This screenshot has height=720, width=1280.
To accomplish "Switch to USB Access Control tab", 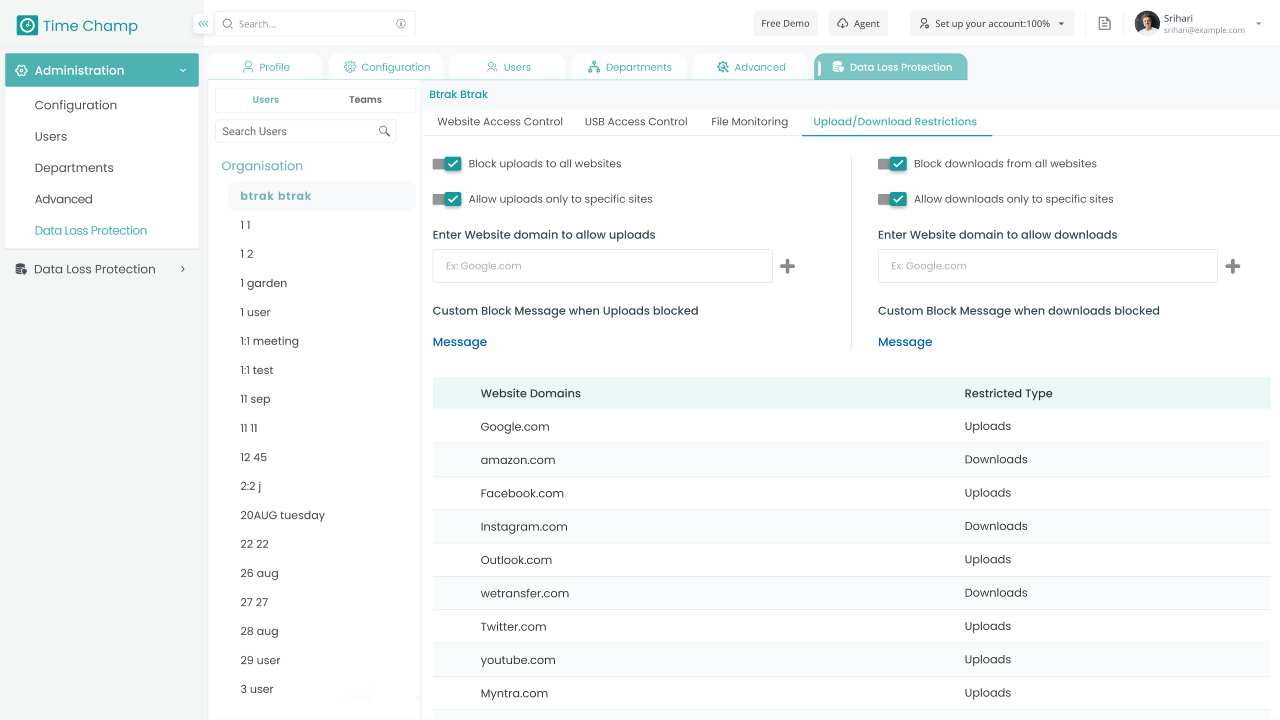I will pyautogui.click(x=636, y=122).
